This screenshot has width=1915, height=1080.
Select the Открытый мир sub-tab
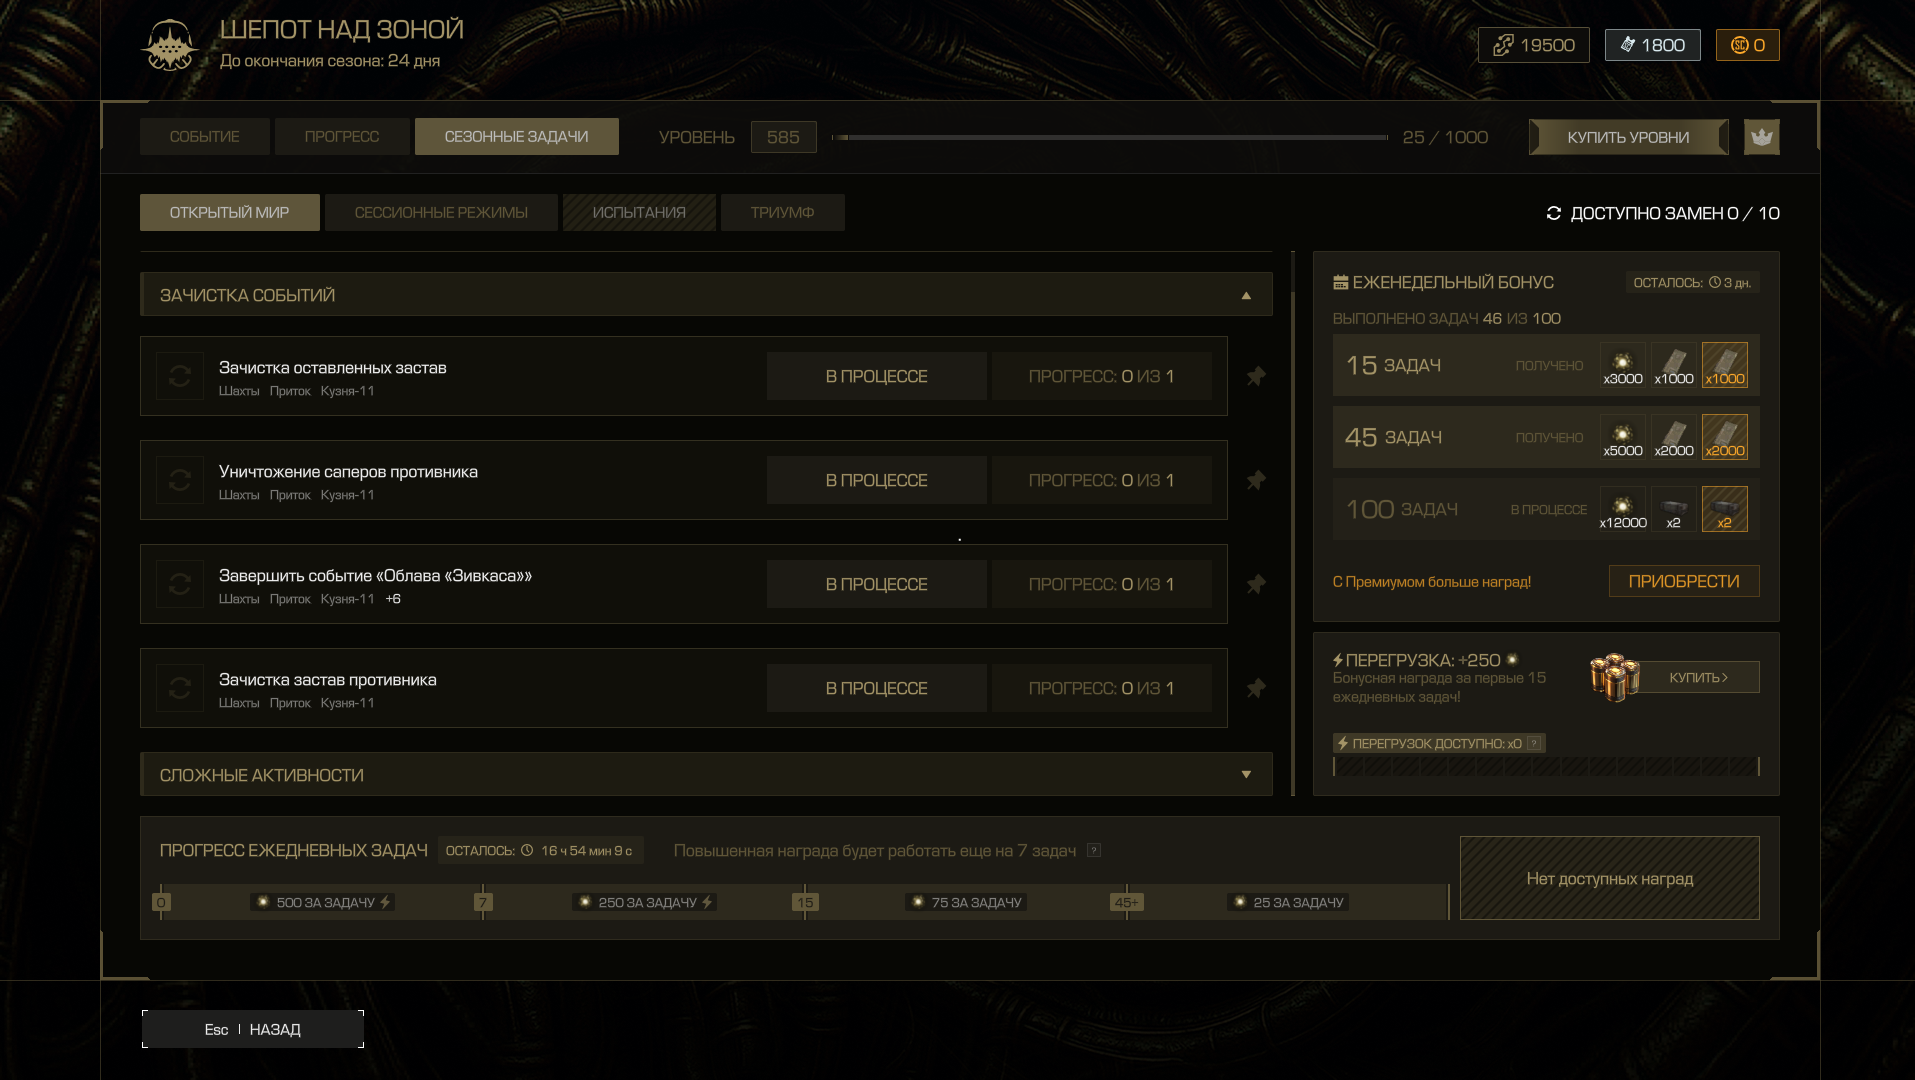point(230,213)
